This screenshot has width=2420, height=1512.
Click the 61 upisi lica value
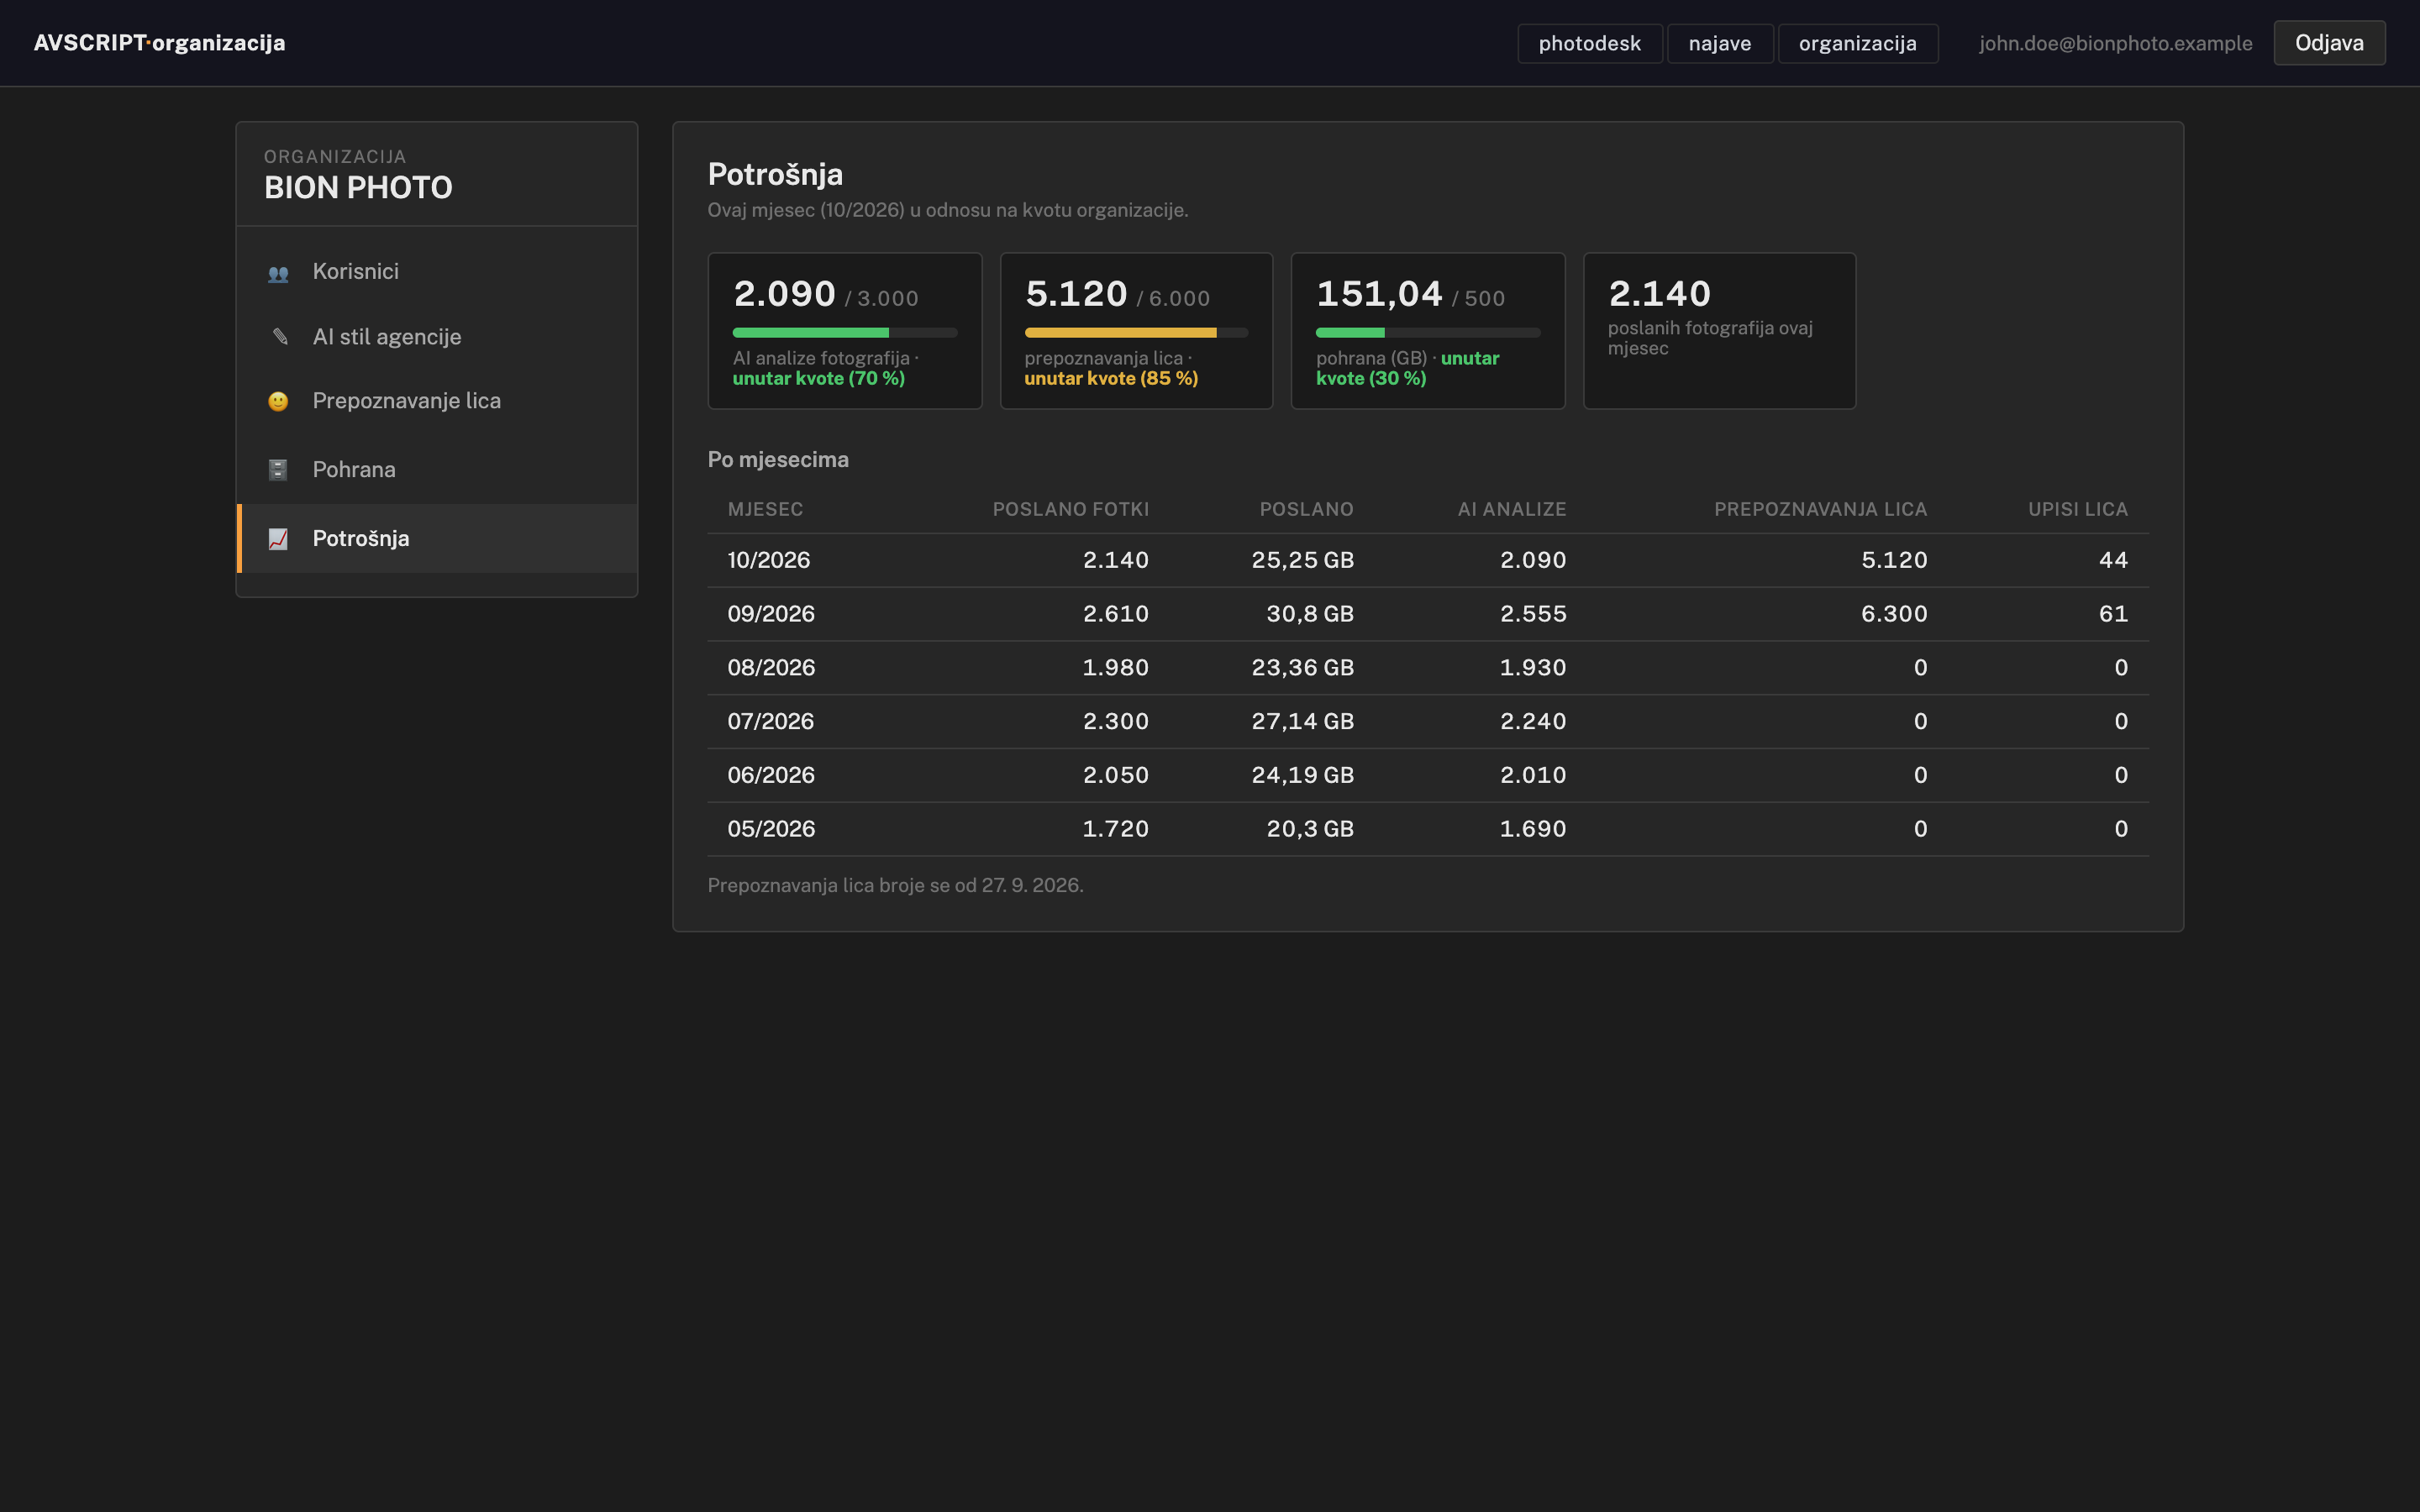tap(2113, 614)
